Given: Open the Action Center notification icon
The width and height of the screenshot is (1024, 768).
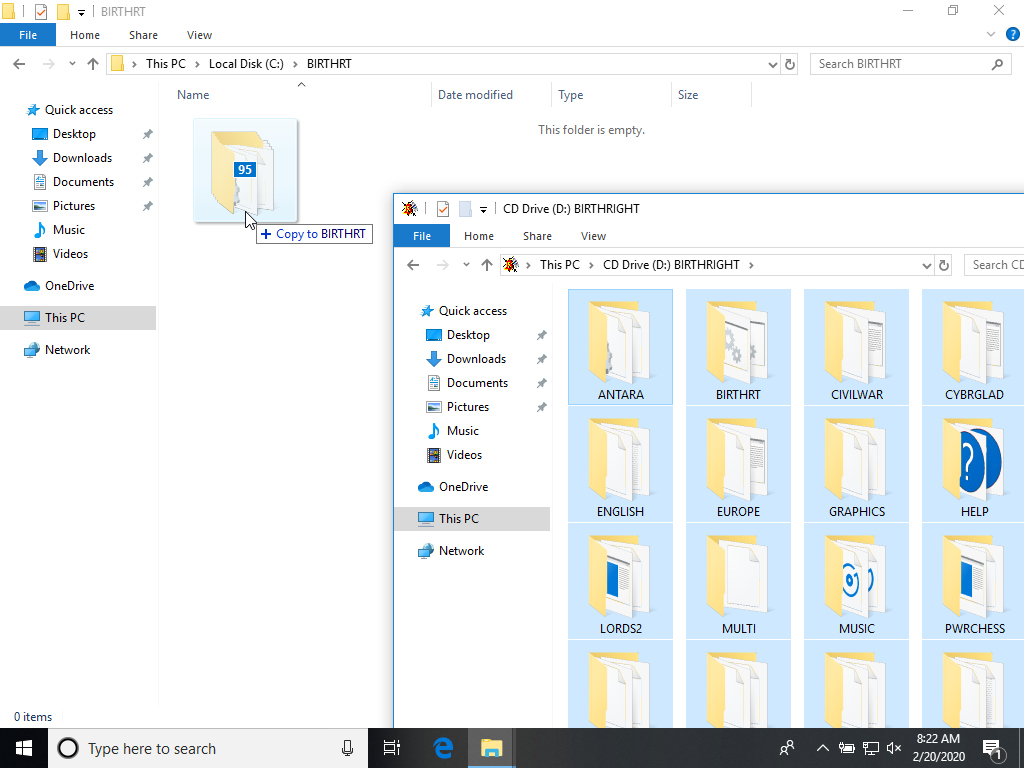Looking at the screenshot, I should [x=993, y=748].
